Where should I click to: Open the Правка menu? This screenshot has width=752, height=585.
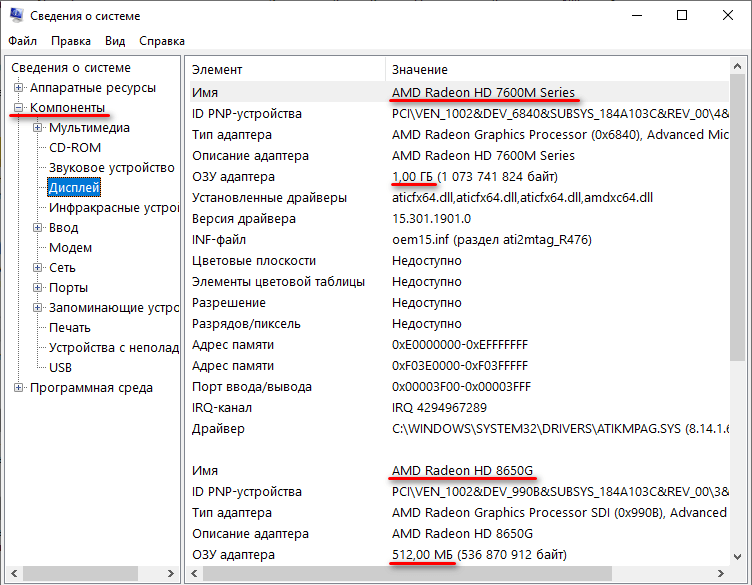[70, 41]
